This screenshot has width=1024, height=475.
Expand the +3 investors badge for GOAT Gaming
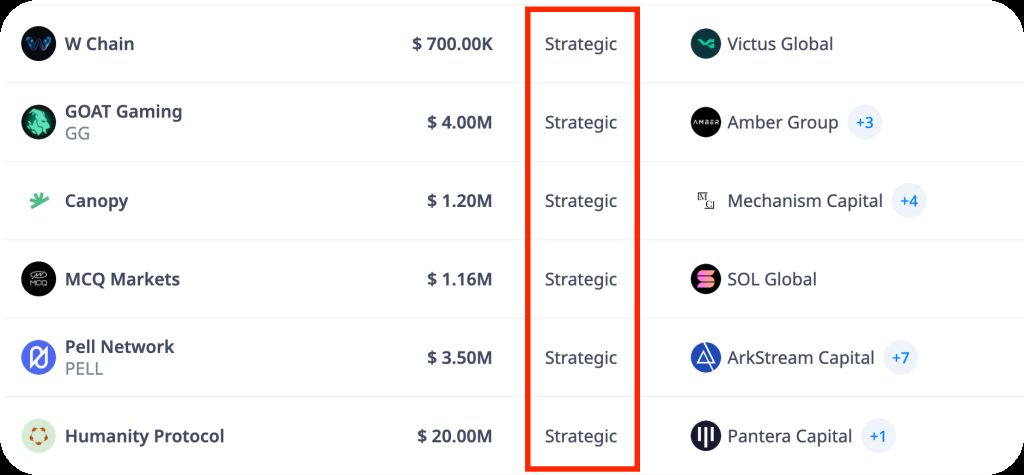point(864,123)
